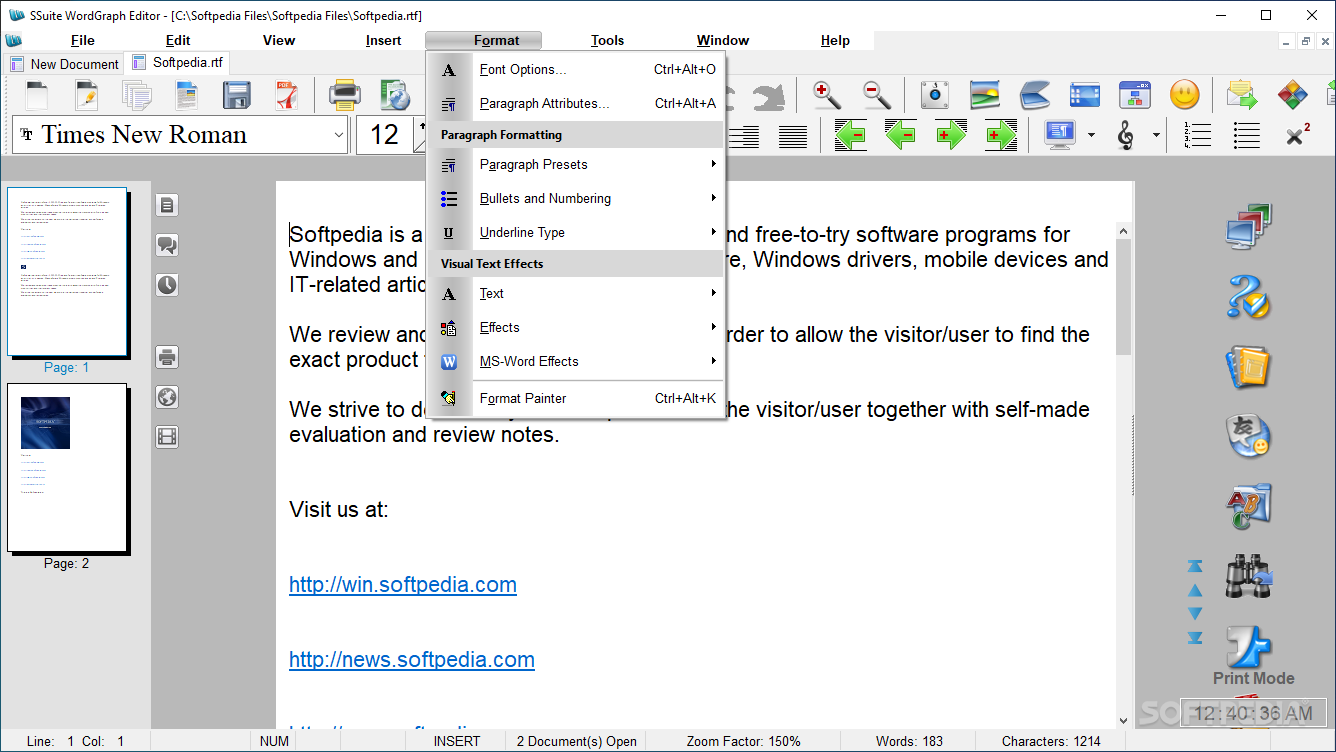Viewport: 1336px width, 752px height.
Task: Click the stacked pages toolbar icon
Action: coord(137,96)
